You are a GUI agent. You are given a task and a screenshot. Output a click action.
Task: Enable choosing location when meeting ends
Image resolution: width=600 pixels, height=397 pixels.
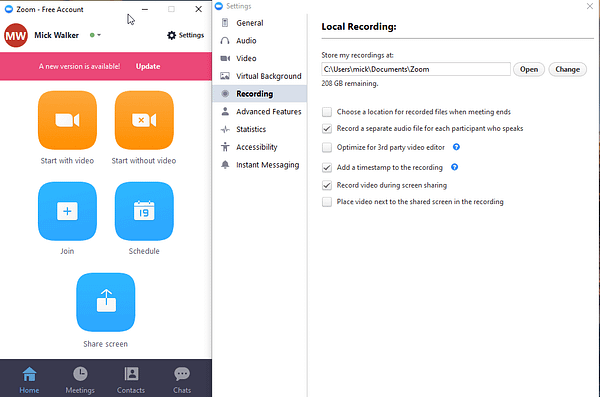[x=327, y=112]
